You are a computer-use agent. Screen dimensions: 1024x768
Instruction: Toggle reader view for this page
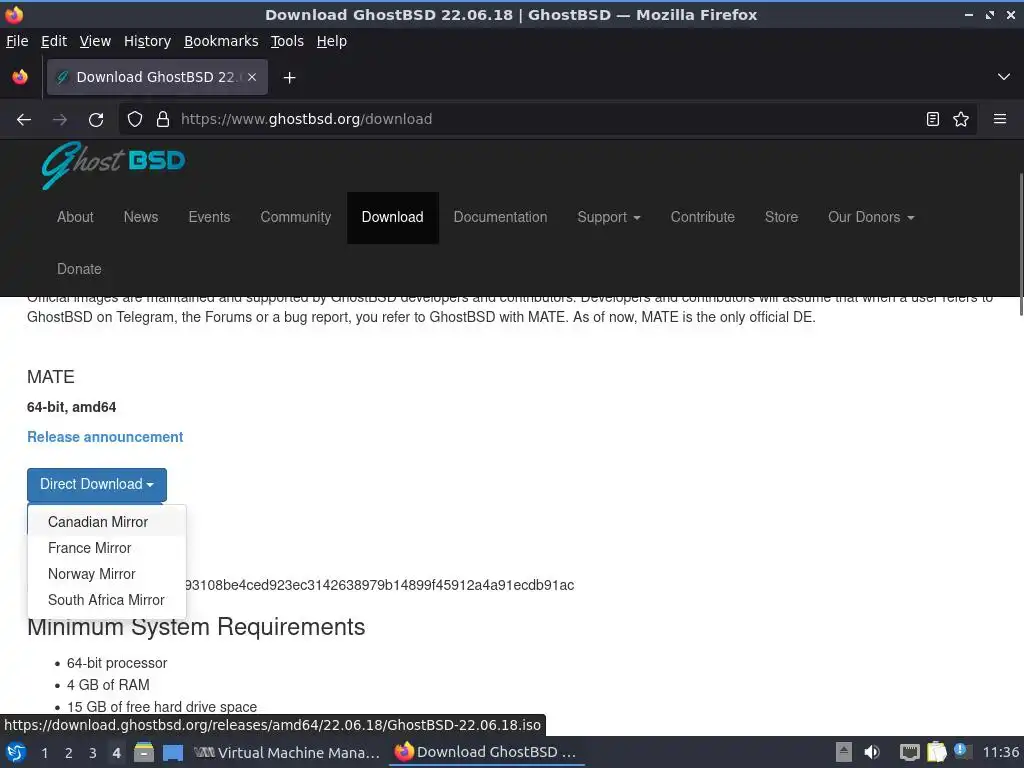point(933,119)
